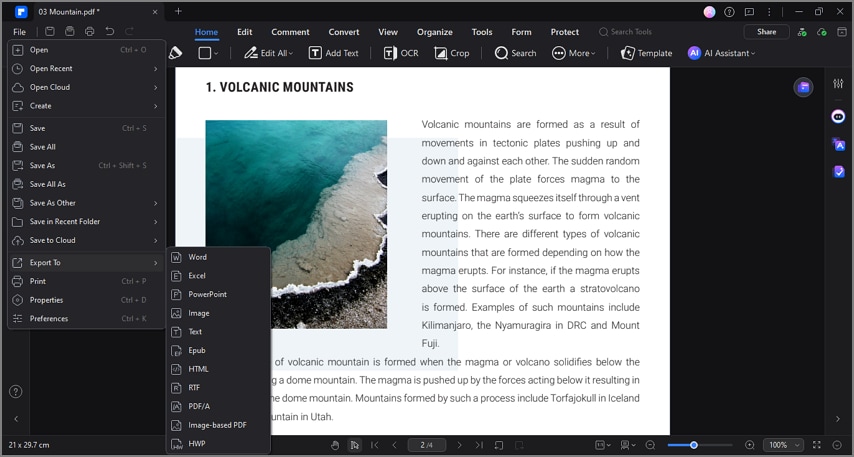Open the Comment tab

click(x=290, y=32)
